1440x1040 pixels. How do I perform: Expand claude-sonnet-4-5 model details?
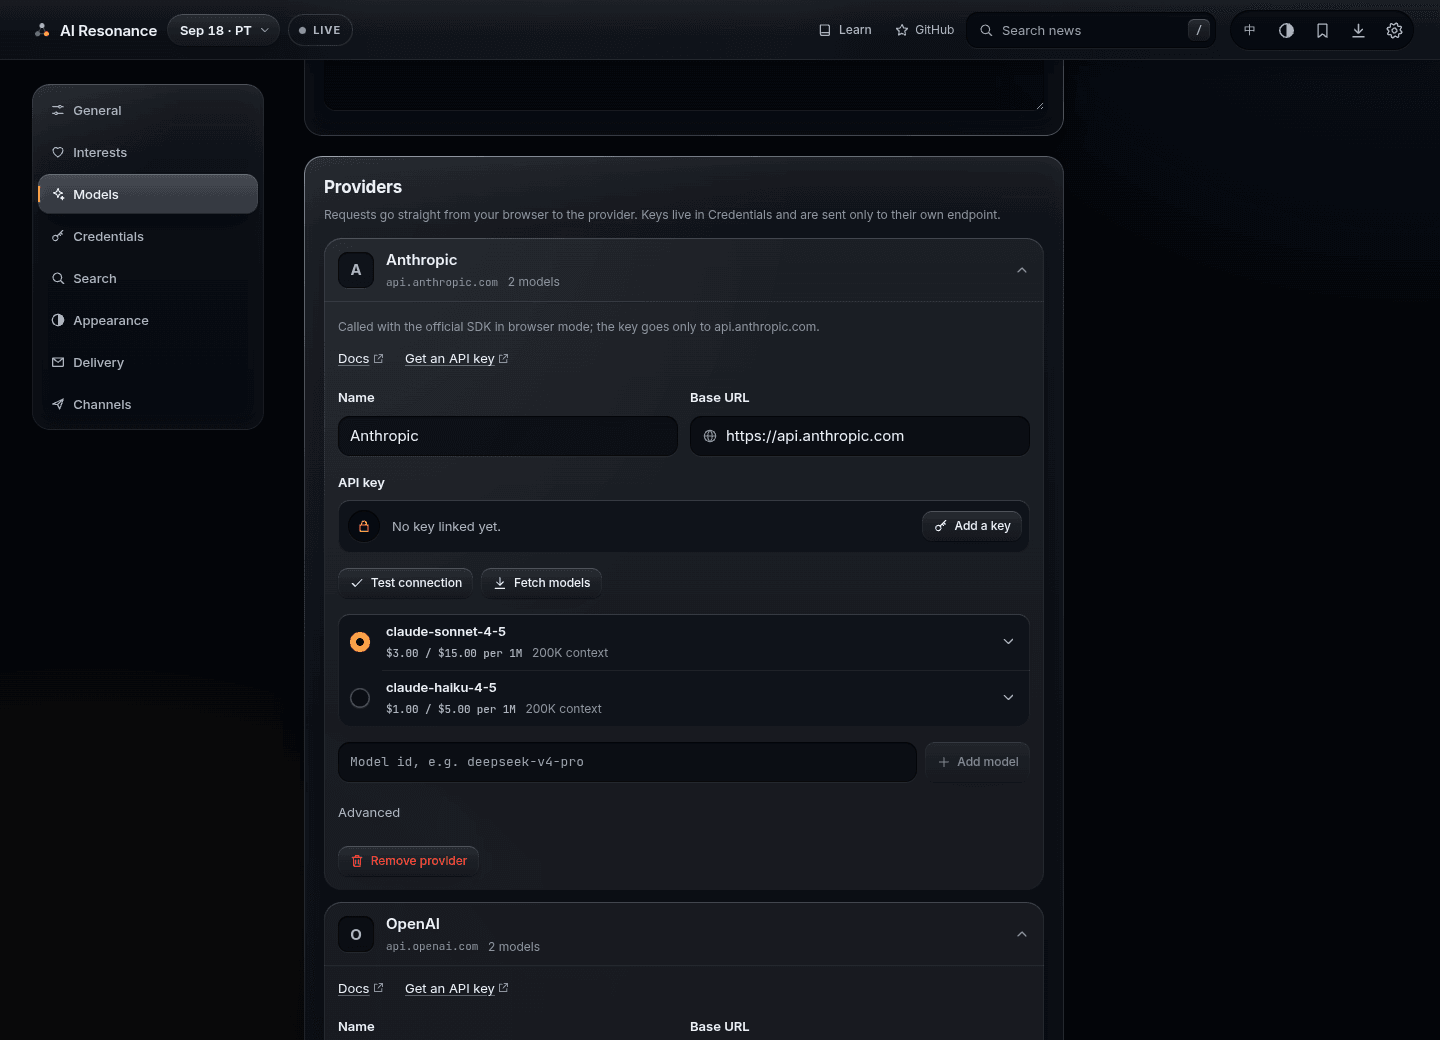(1008, 642)
